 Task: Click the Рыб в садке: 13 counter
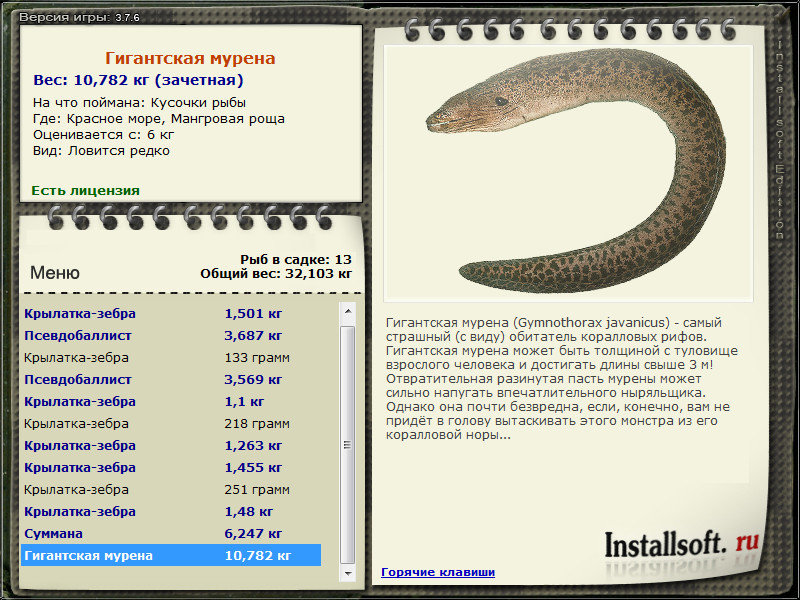coord(296,259)
